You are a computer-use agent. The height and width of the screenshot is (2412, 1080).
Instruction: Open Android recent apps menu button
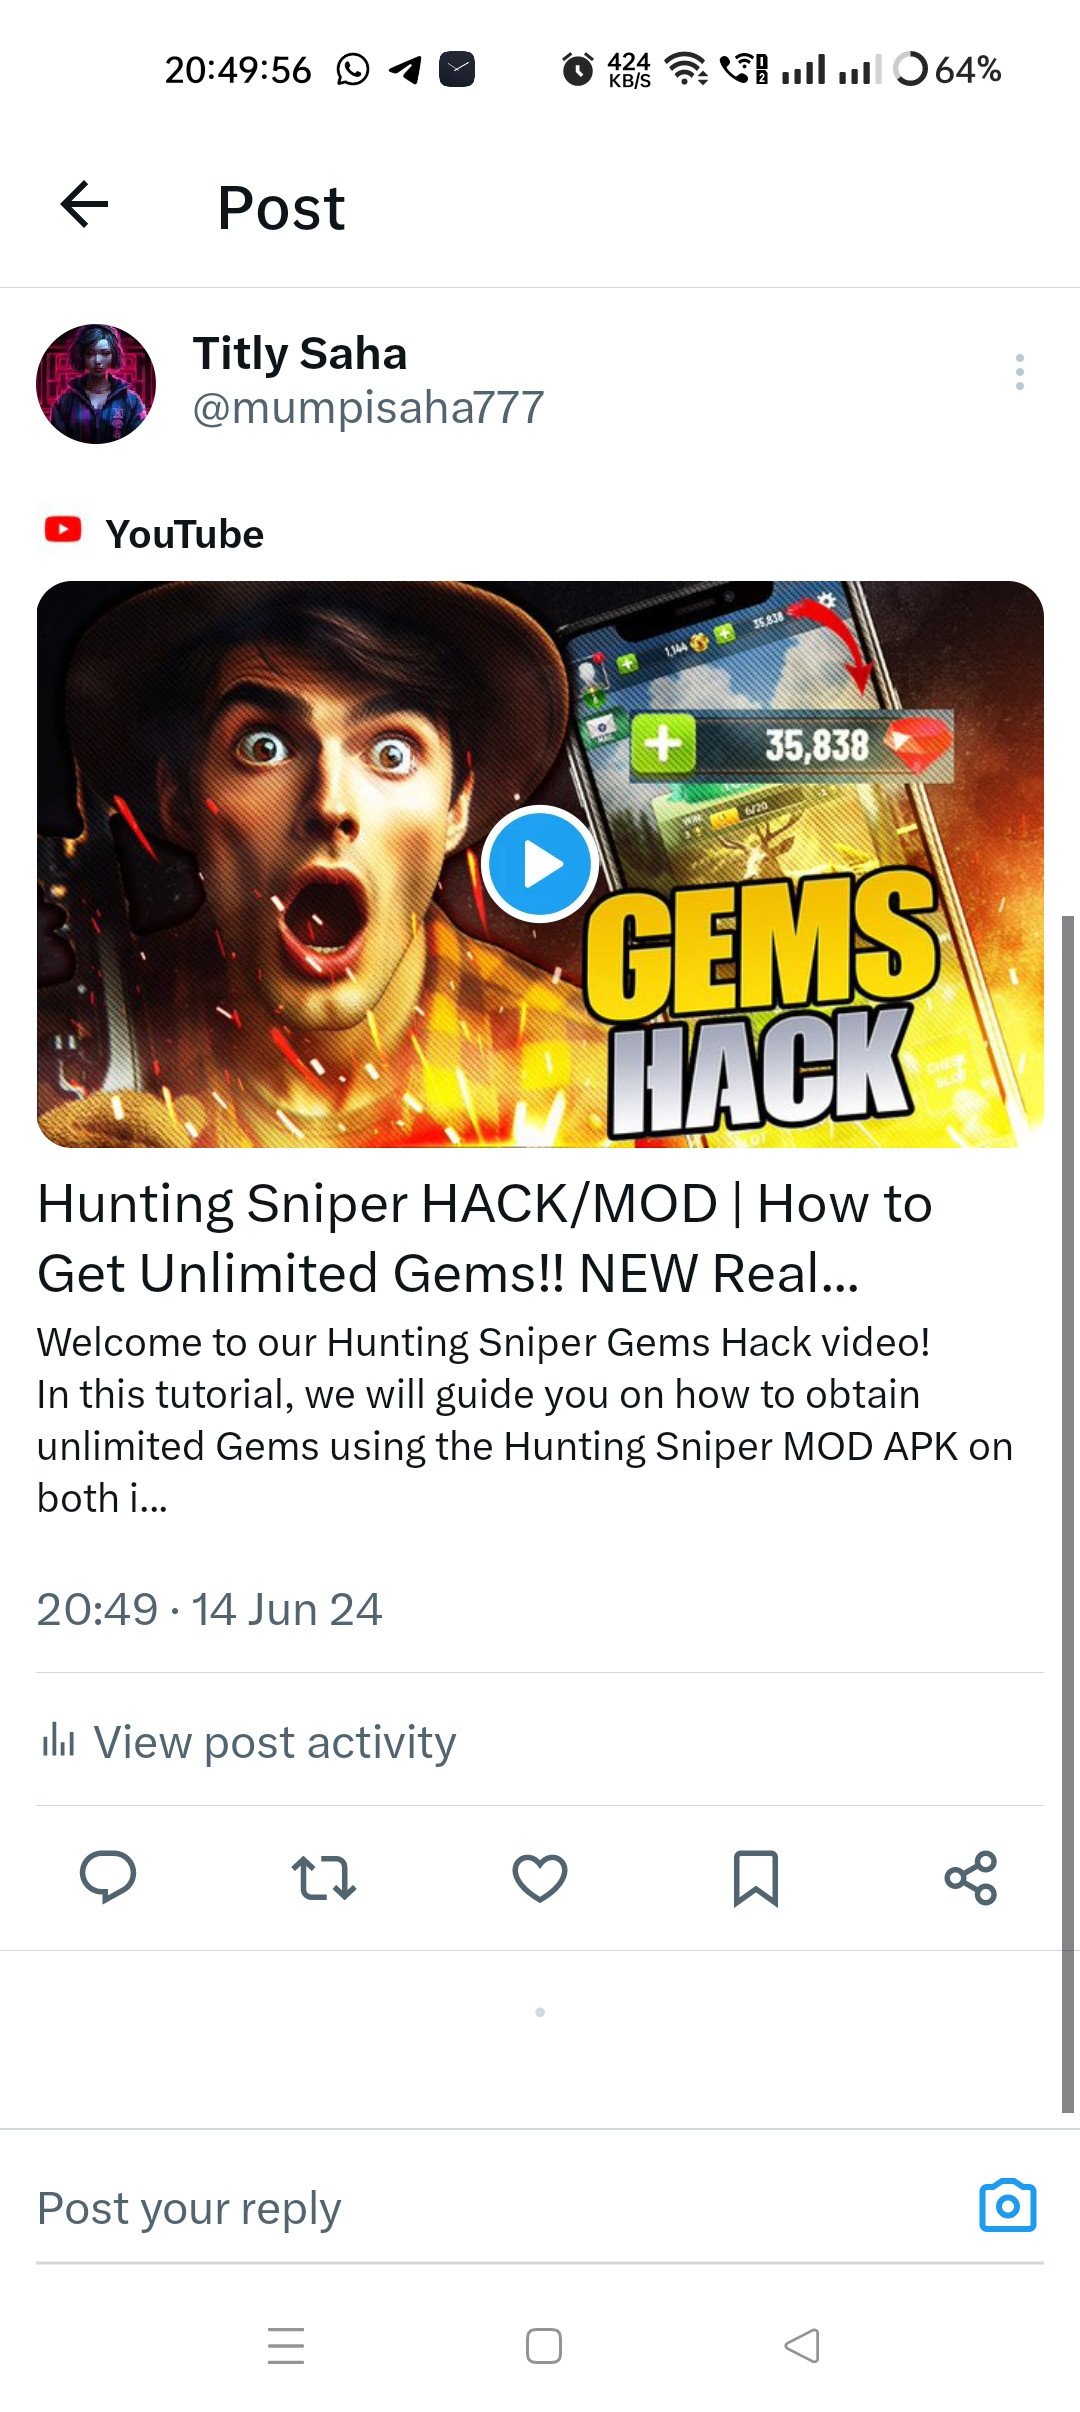[x=286, y=2346]
